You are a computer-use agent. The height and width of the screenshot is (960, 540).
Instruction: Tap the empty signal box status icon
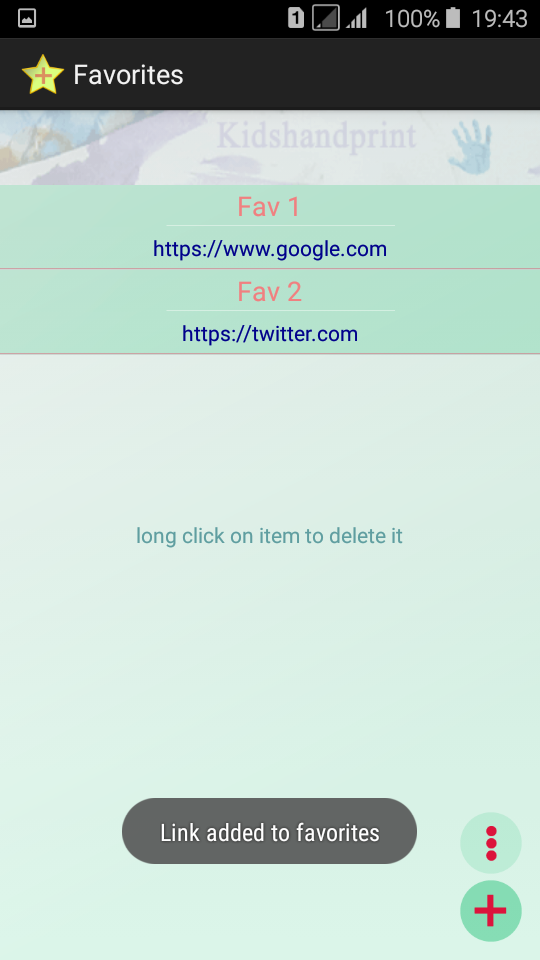(x=326, y=18)
